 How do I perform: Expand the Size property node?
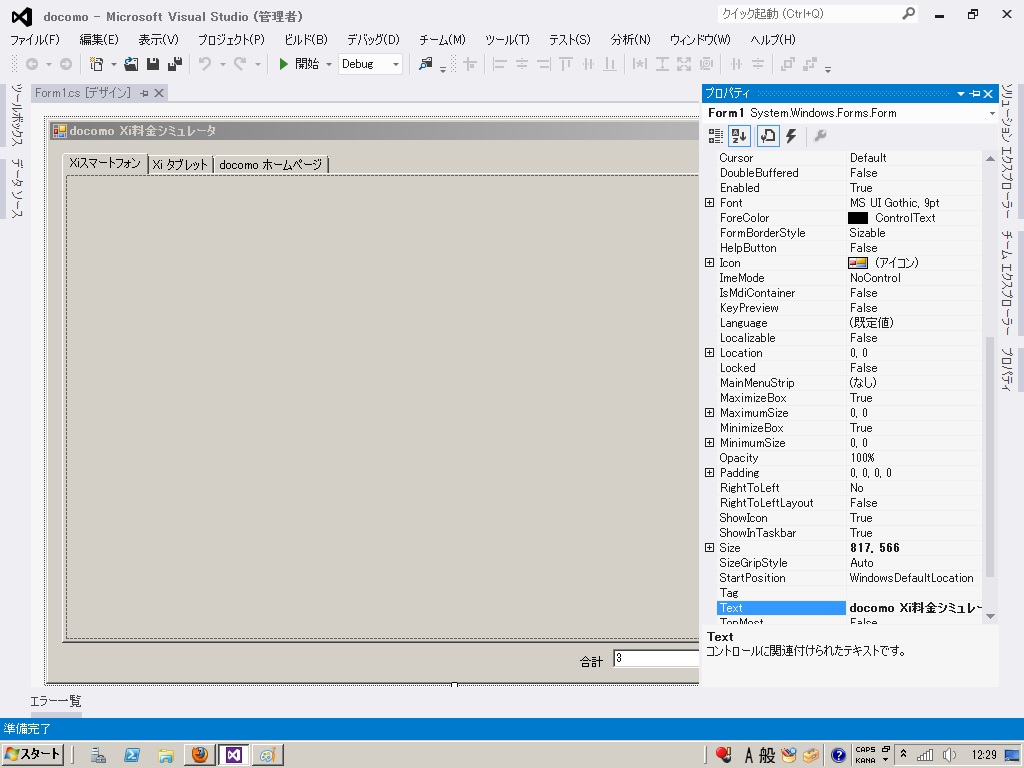710,548
